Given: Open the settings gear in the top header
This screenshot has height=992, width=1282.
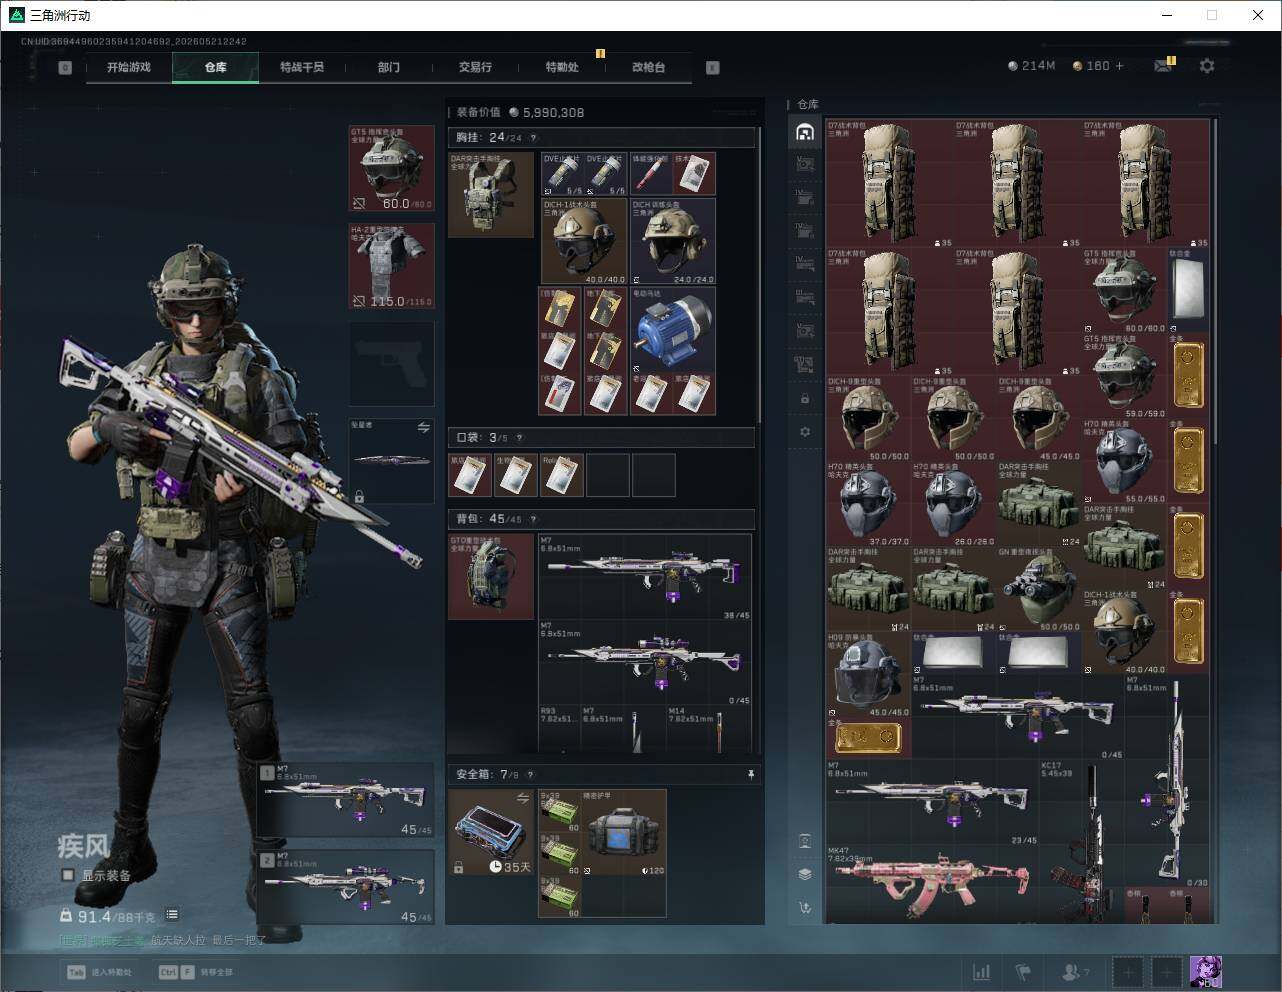Looking at the screenshot, I should pos(1207,66).
